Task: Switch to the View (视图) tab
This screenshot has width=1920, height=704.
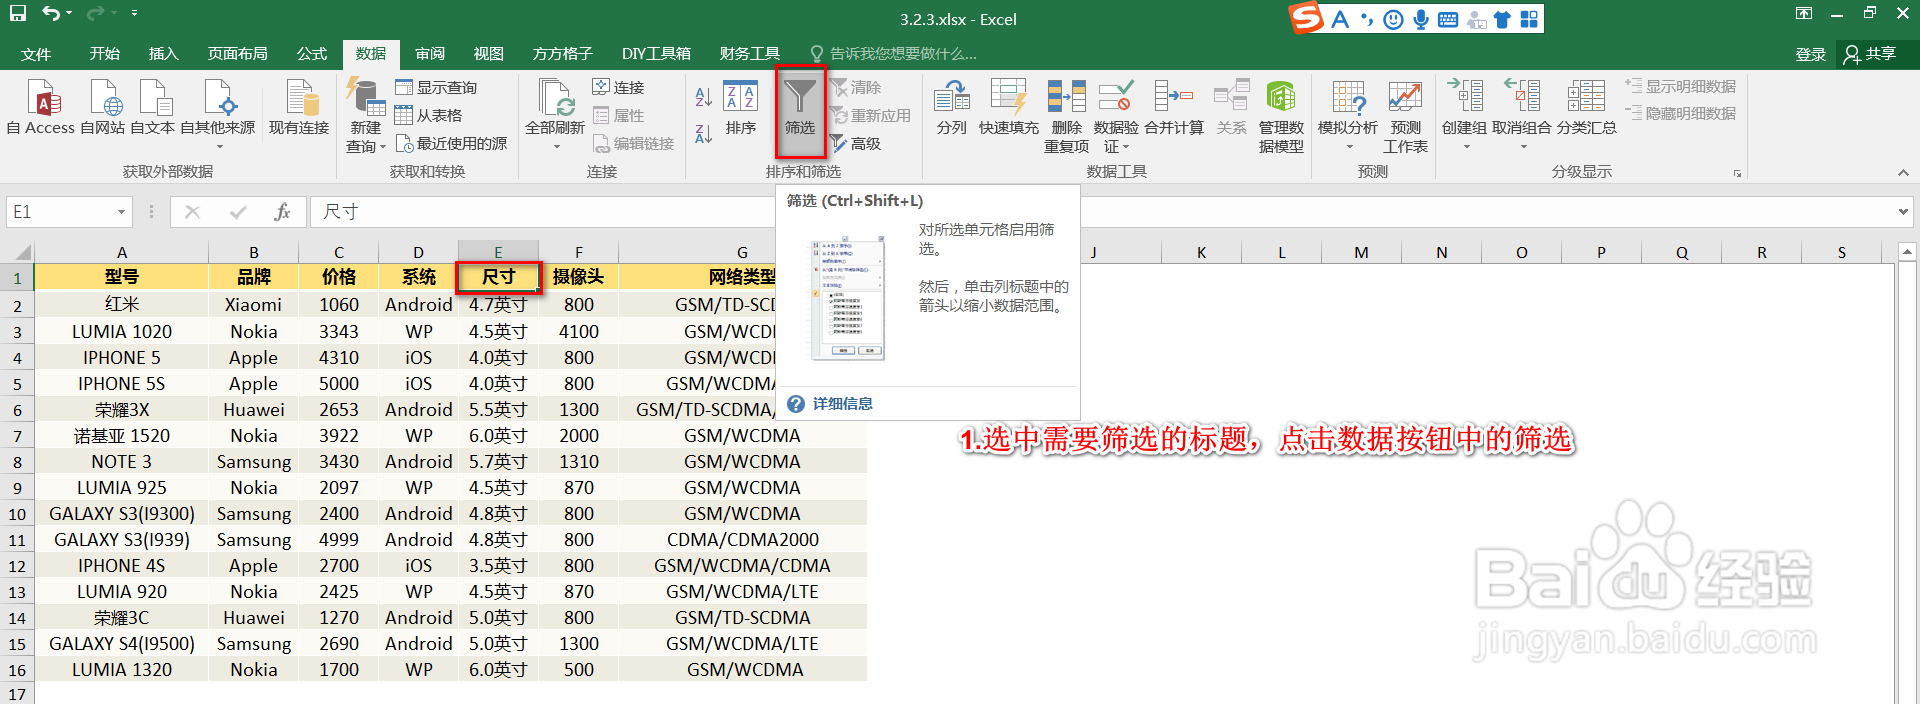Action: [489, 54]
